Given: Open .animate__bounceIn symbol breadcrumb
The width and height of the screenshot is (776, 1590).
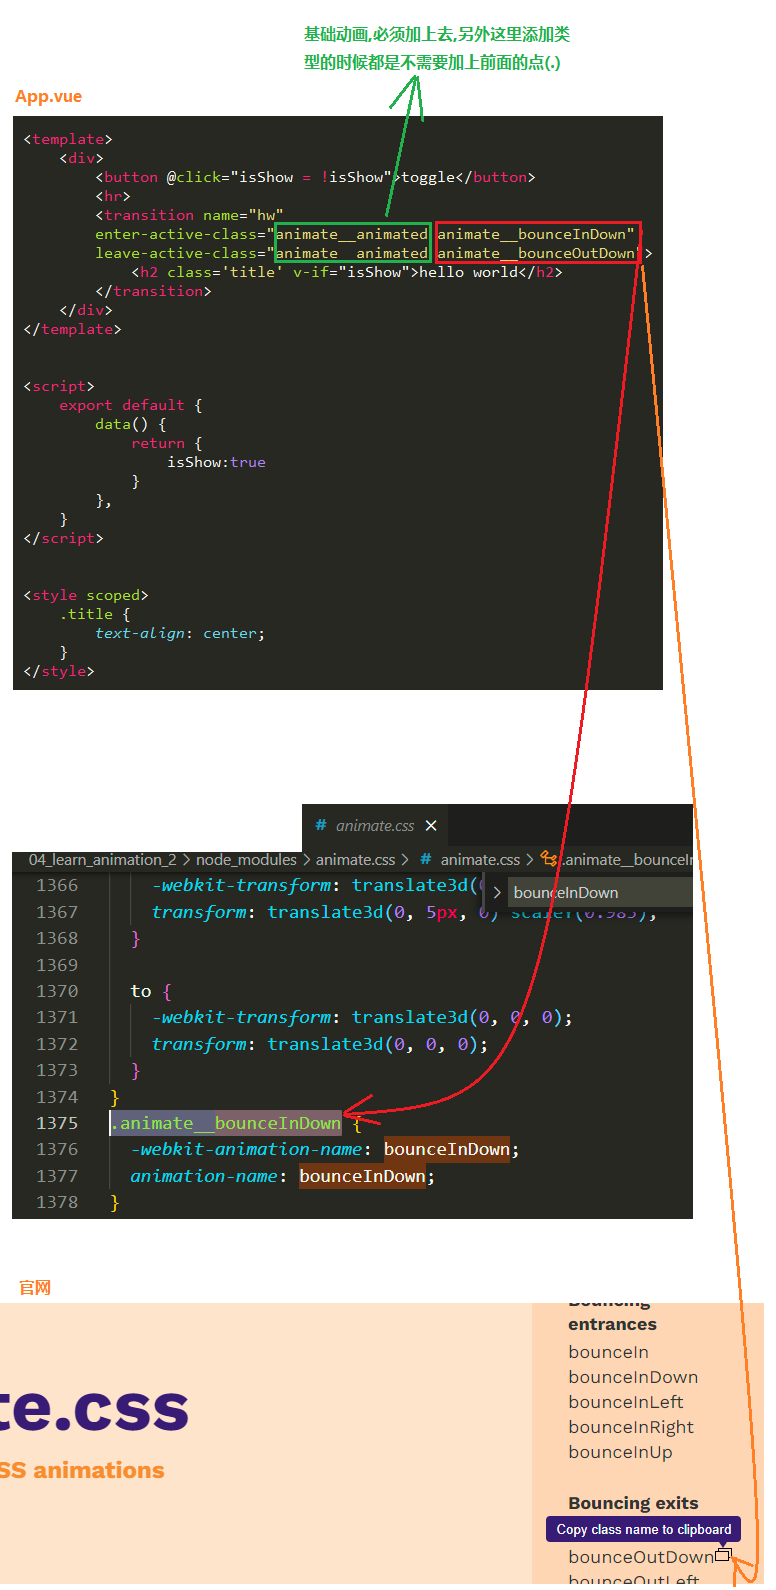Looking at the screenshot, I should [626, 860].
